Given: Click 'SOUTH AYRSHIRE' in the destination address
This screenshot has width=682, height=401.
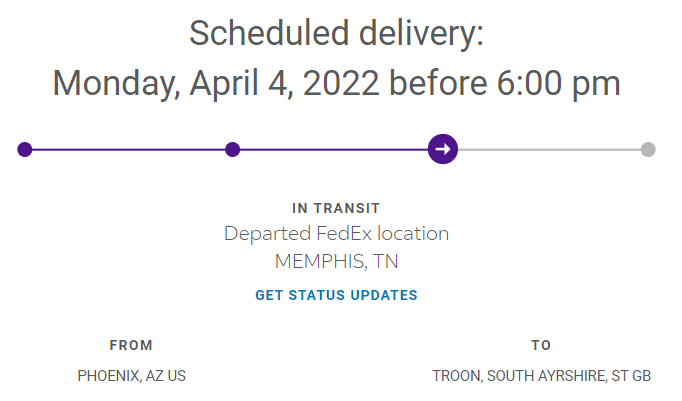Looking at the screenshot, I should [x=546, y=376].
